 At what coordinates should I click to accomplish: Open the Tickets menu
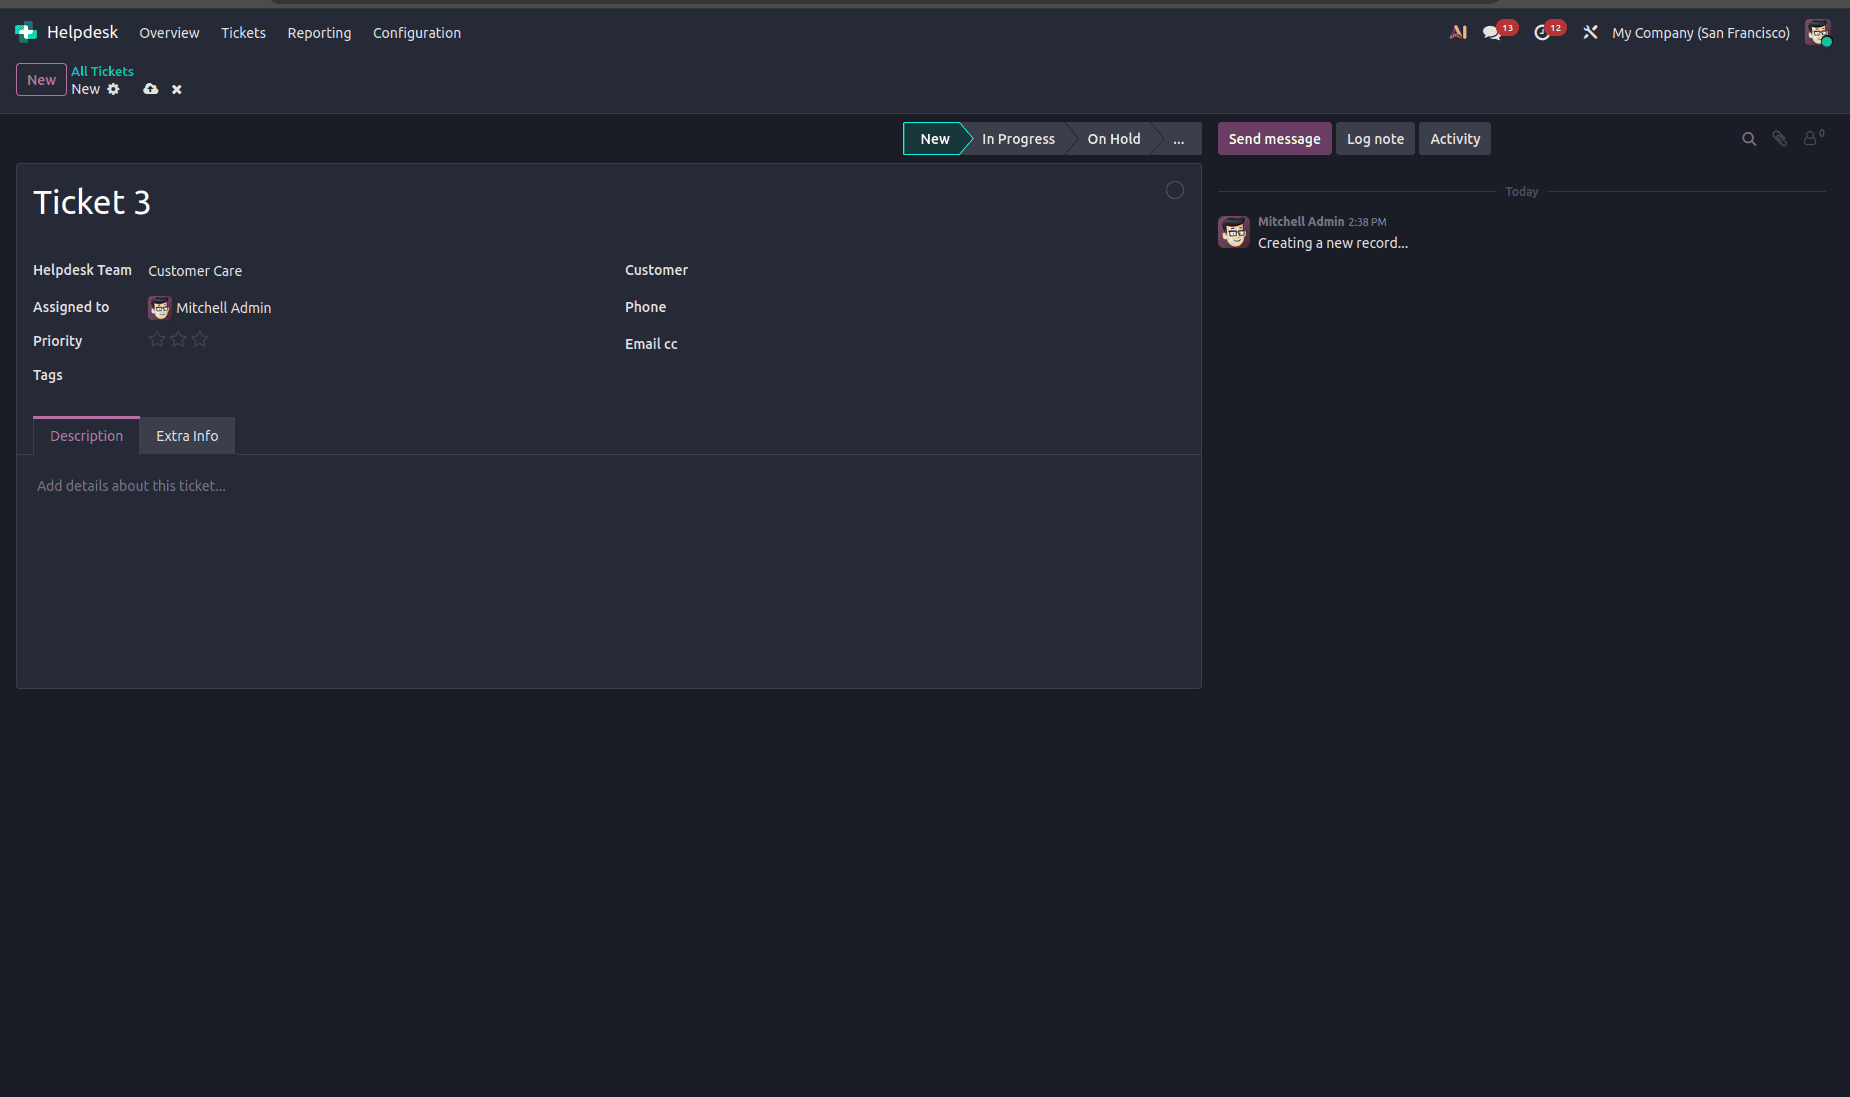coord(243,32)
